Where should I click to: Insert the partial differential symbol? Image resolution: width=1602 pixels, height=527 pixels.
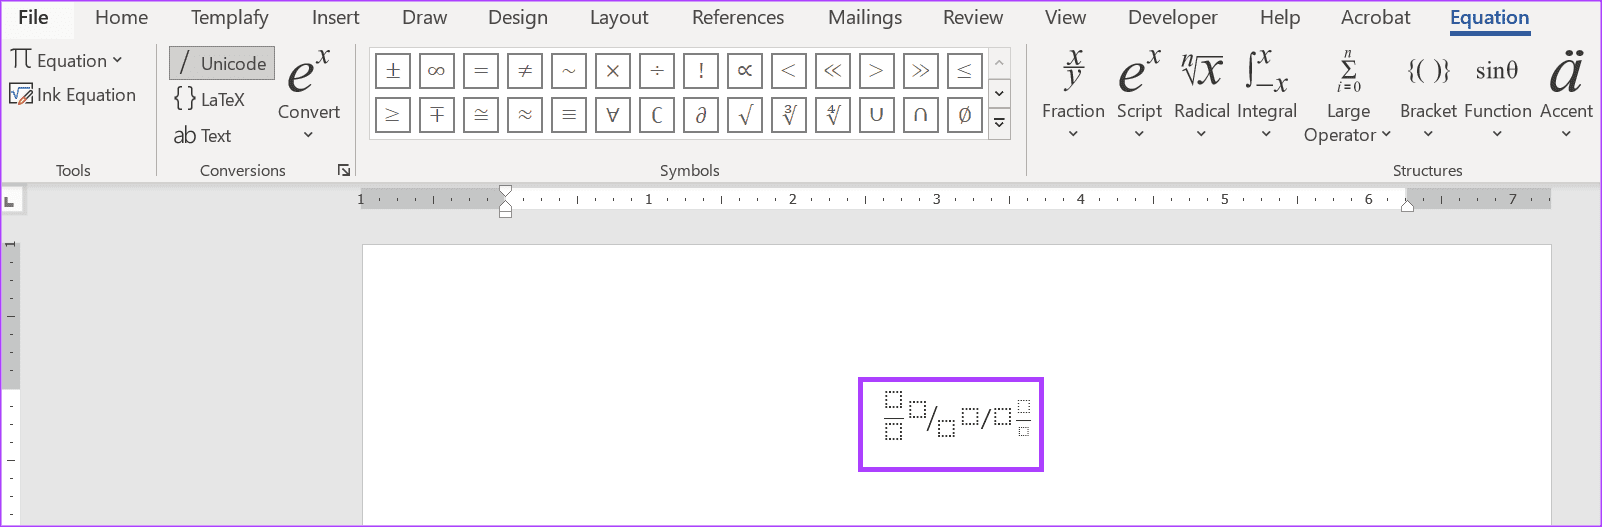tap(701, 115)
